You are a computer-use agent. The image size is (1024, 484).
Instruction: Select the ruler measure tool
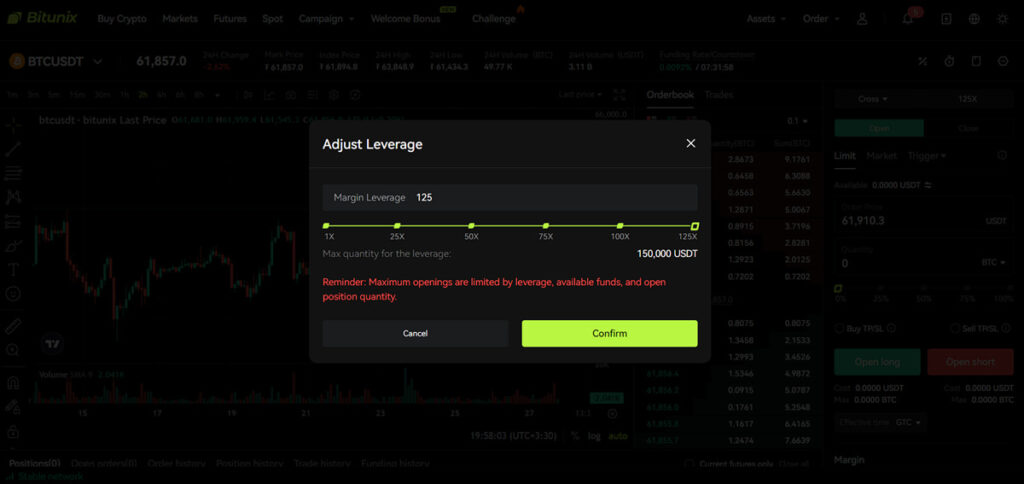pos(14,325)
